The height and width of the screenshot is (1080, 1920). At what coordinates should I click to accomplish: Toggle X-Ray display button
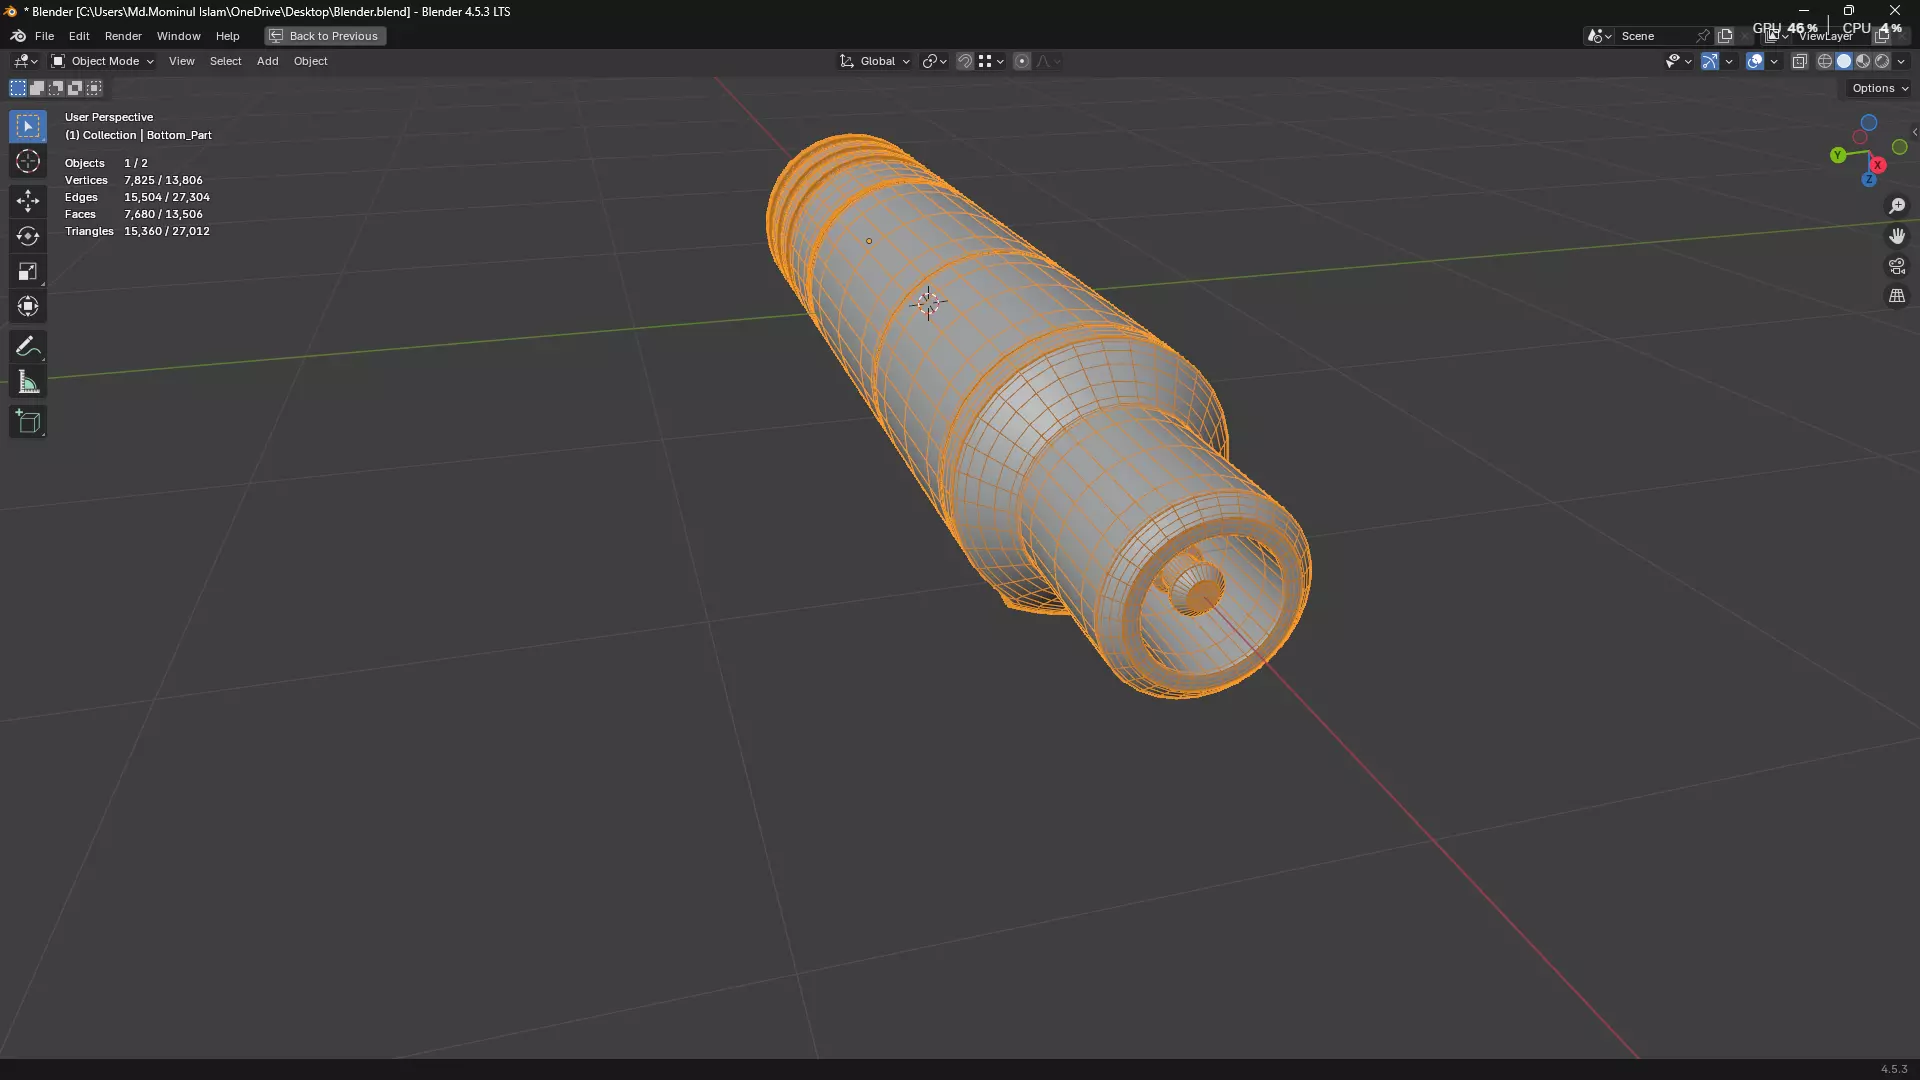[x=1799, y=61]
